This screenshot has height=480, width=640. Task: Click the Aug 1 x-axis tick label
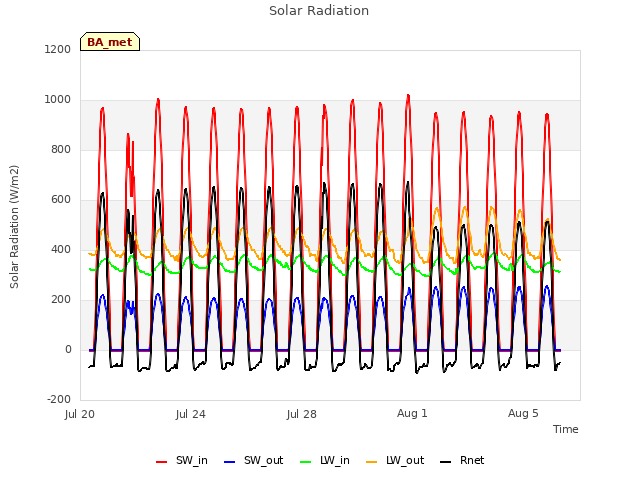[412, 413]
